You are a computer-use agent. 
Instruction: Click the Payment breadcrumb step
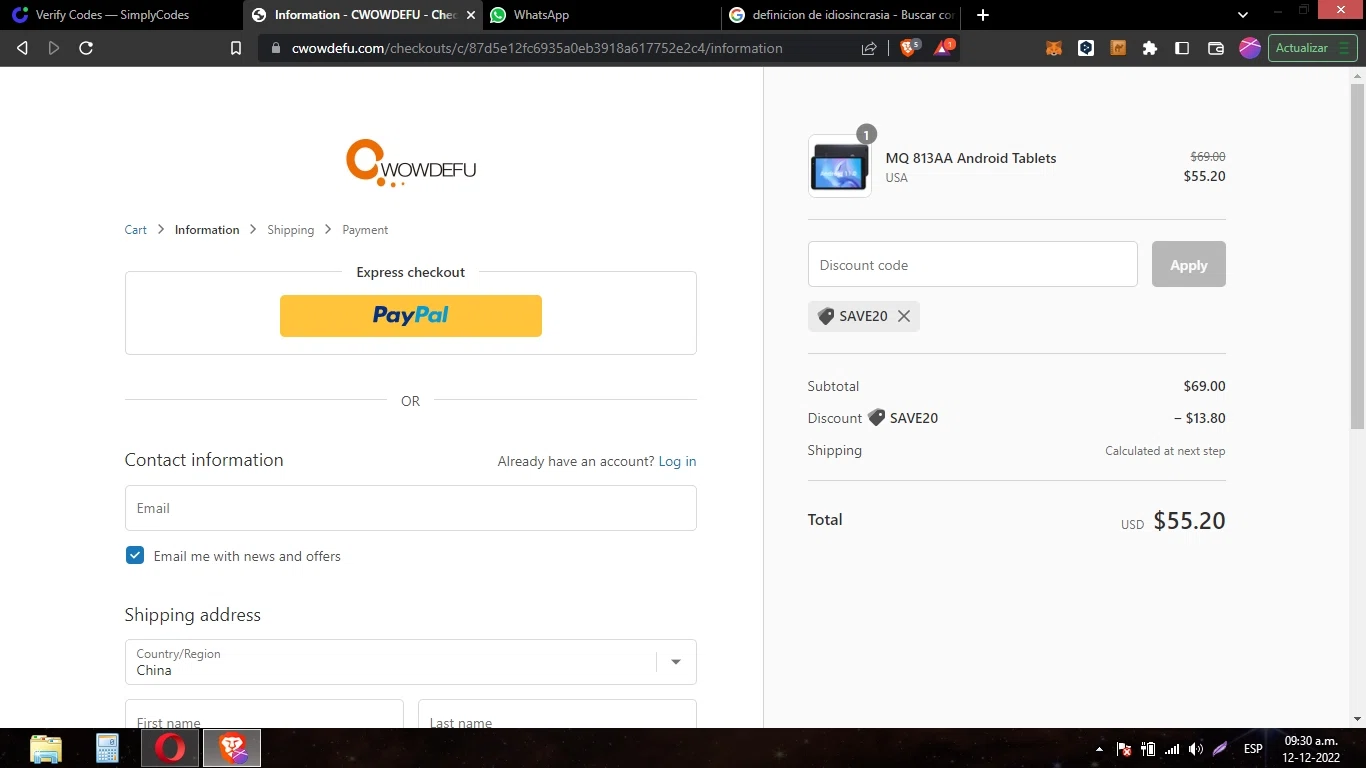[x=365, y=230]
